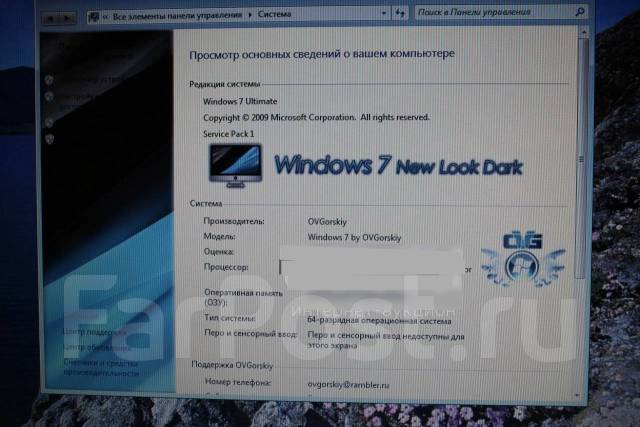The image size is (640, 427).
Task: Select the Service Pack 1 text
Action: [x=229, y=134]
